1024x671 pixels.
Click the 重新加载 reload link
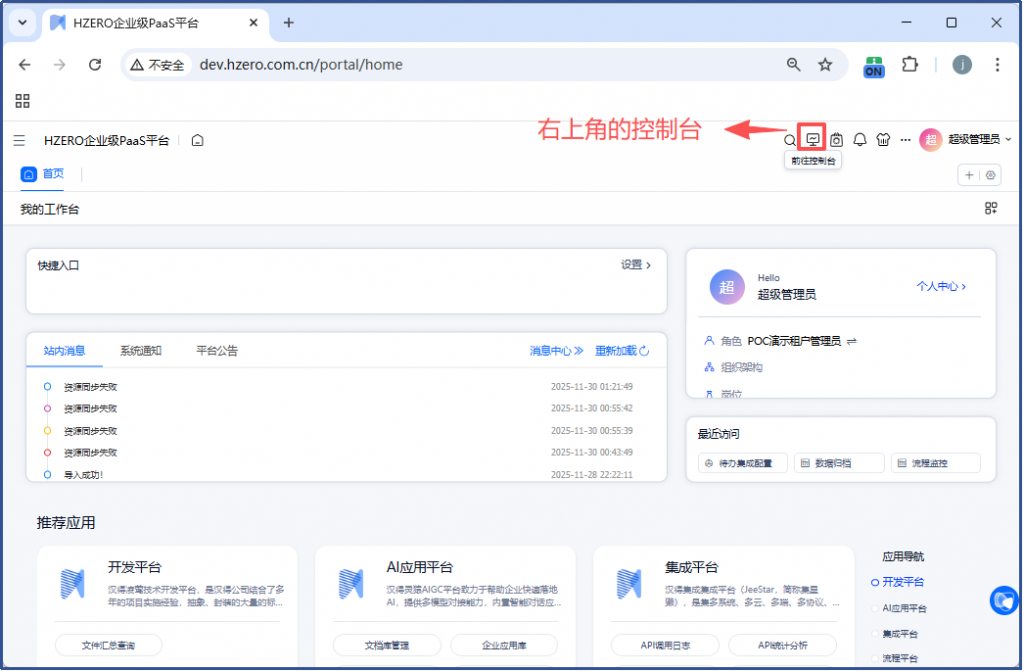point(622,351)
